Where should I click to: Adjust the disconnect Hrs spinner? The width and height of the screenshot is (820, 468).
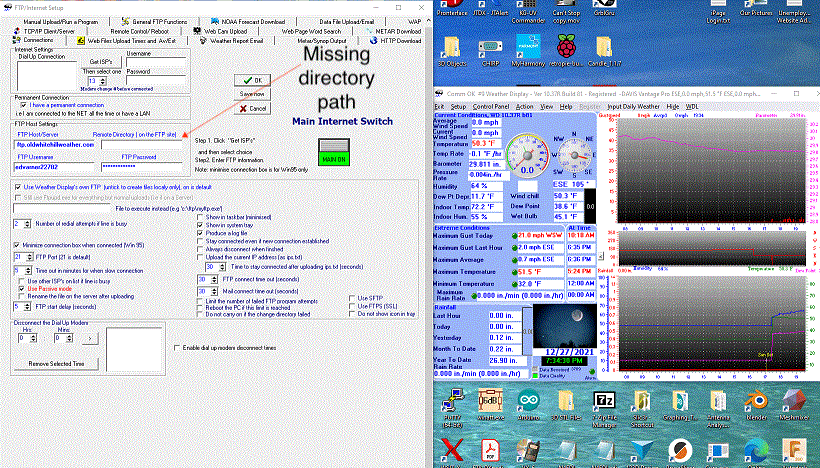(33, 338)
